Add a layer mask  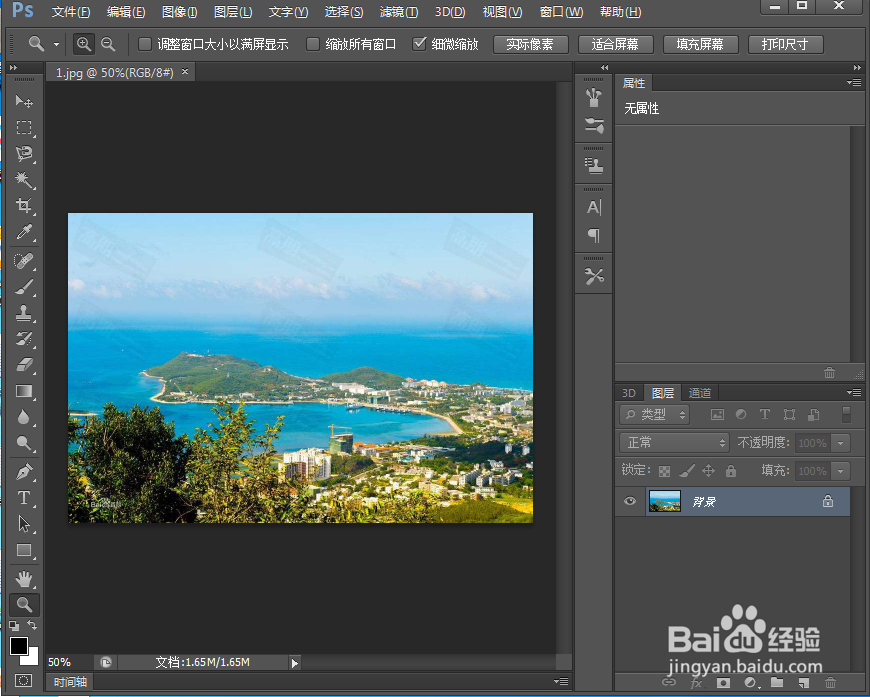723,683
